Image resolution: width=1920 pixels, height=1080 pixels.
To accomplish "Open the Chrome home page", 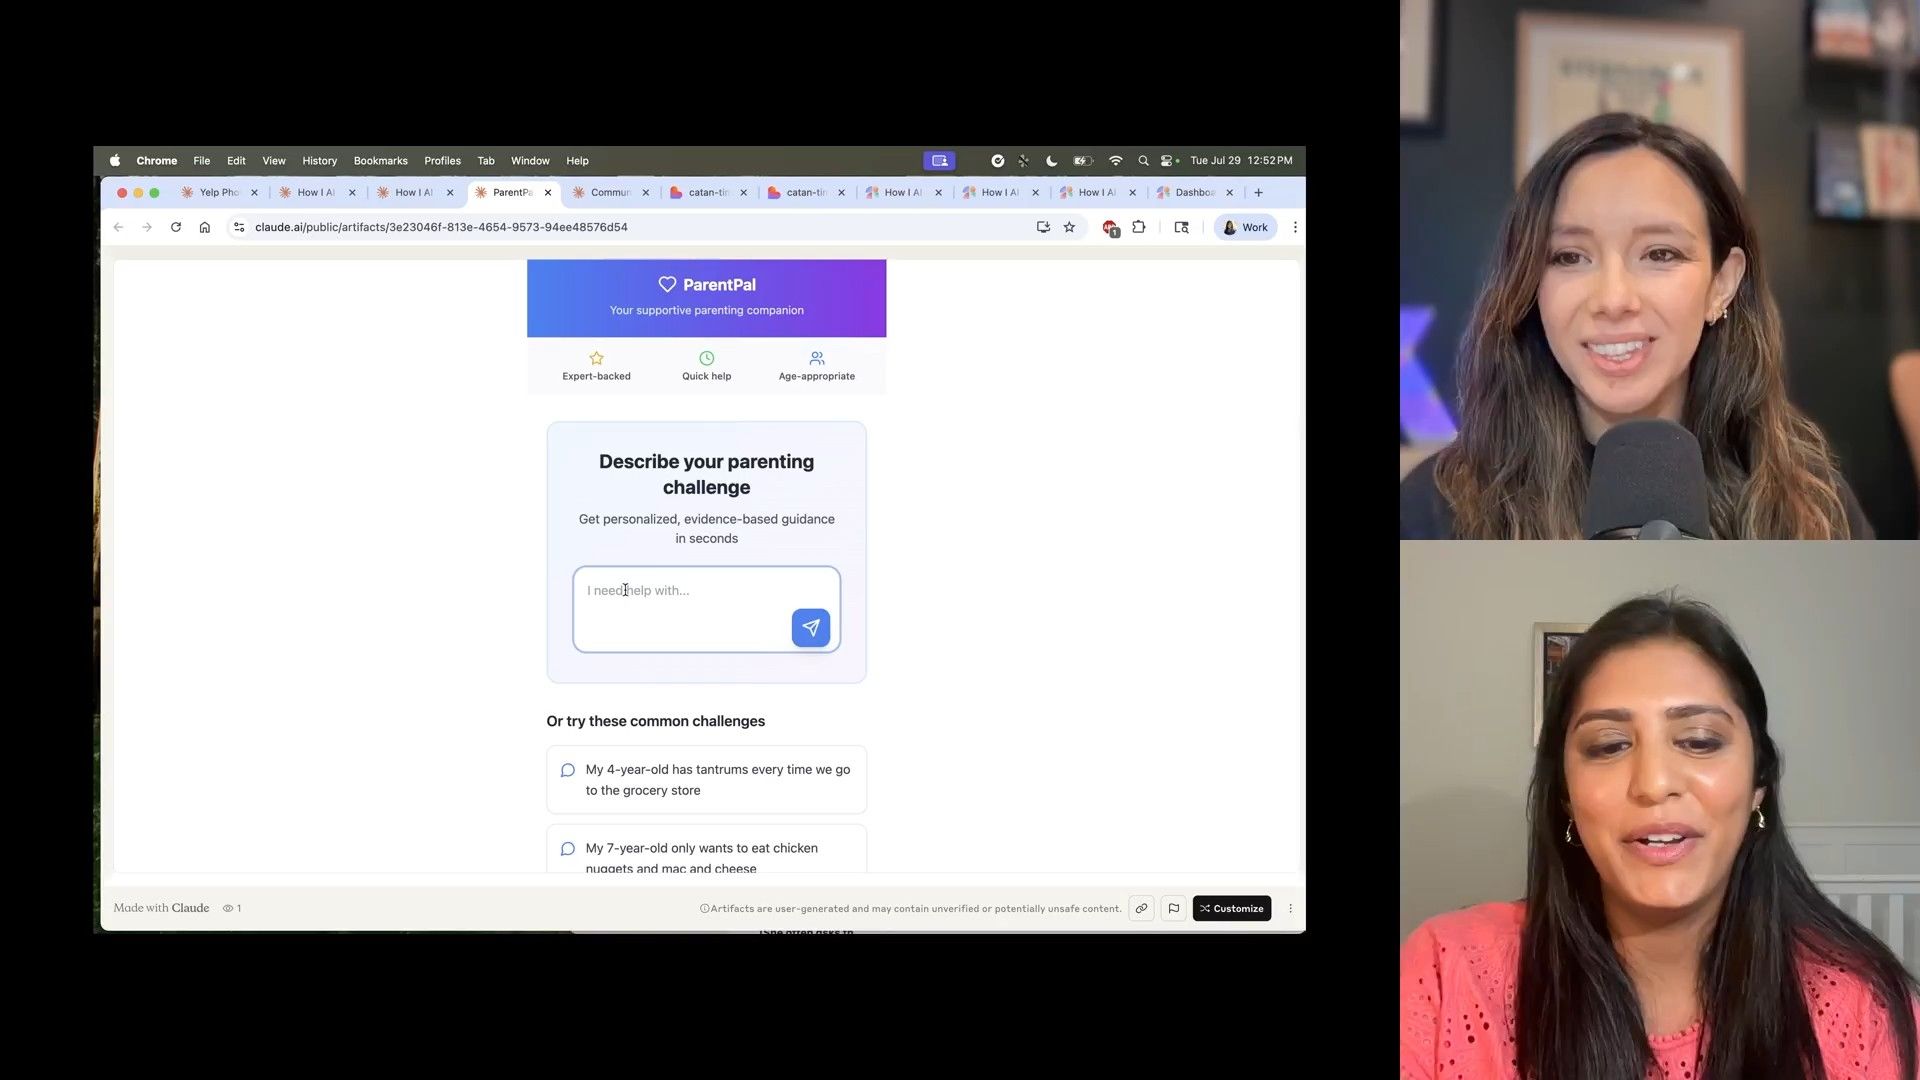I will tap(205, 227).
